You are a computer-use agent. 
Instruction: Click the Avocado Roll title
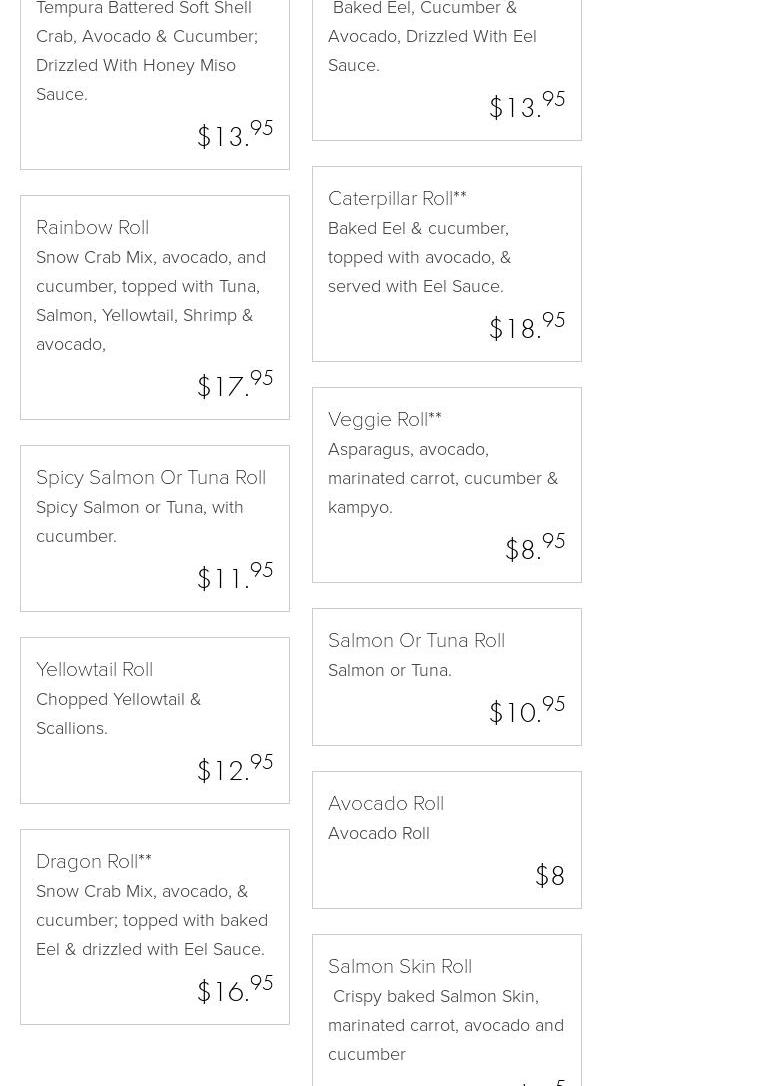coord(386,804)
